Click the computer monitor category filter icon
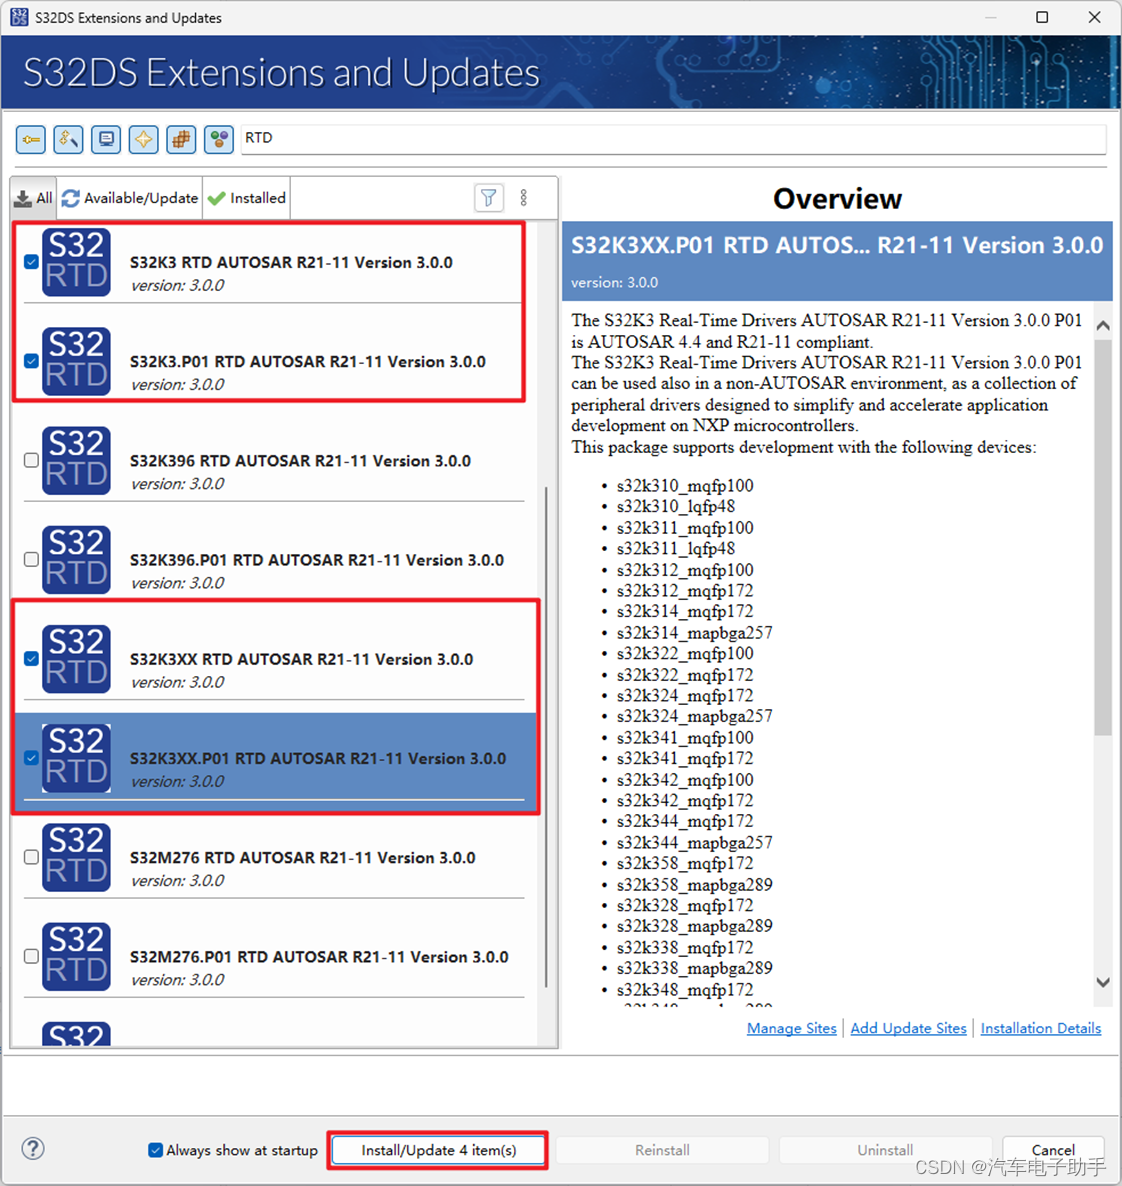The width and height of the screenshot is (1122, 1186). [x=106, y=139]
